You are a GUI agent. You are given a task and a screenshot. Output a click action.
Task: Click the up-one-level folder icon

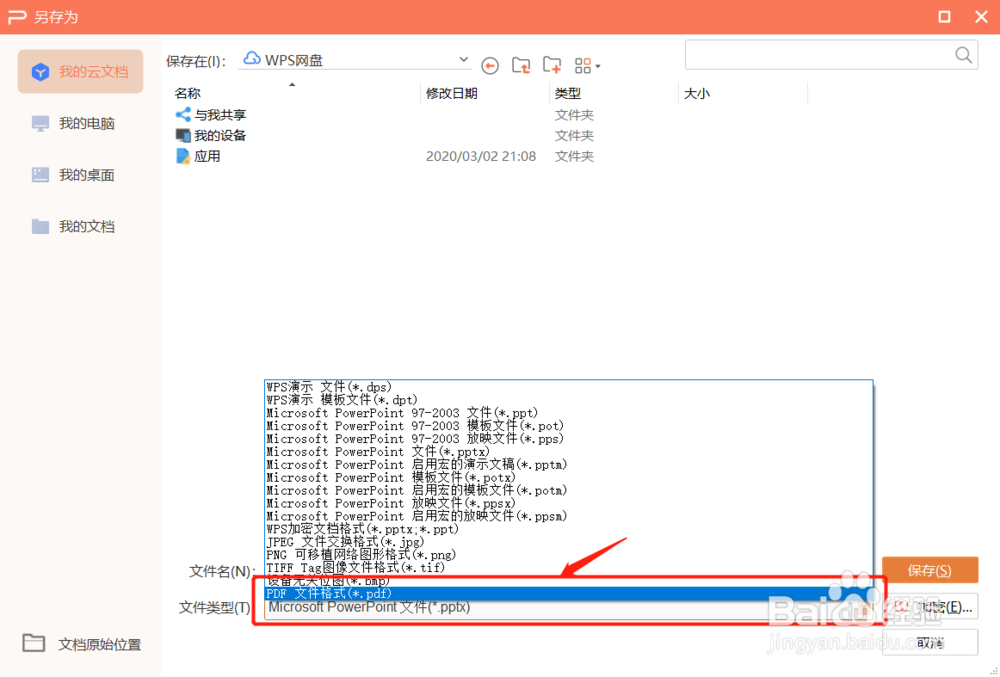[x=521, y=65]
